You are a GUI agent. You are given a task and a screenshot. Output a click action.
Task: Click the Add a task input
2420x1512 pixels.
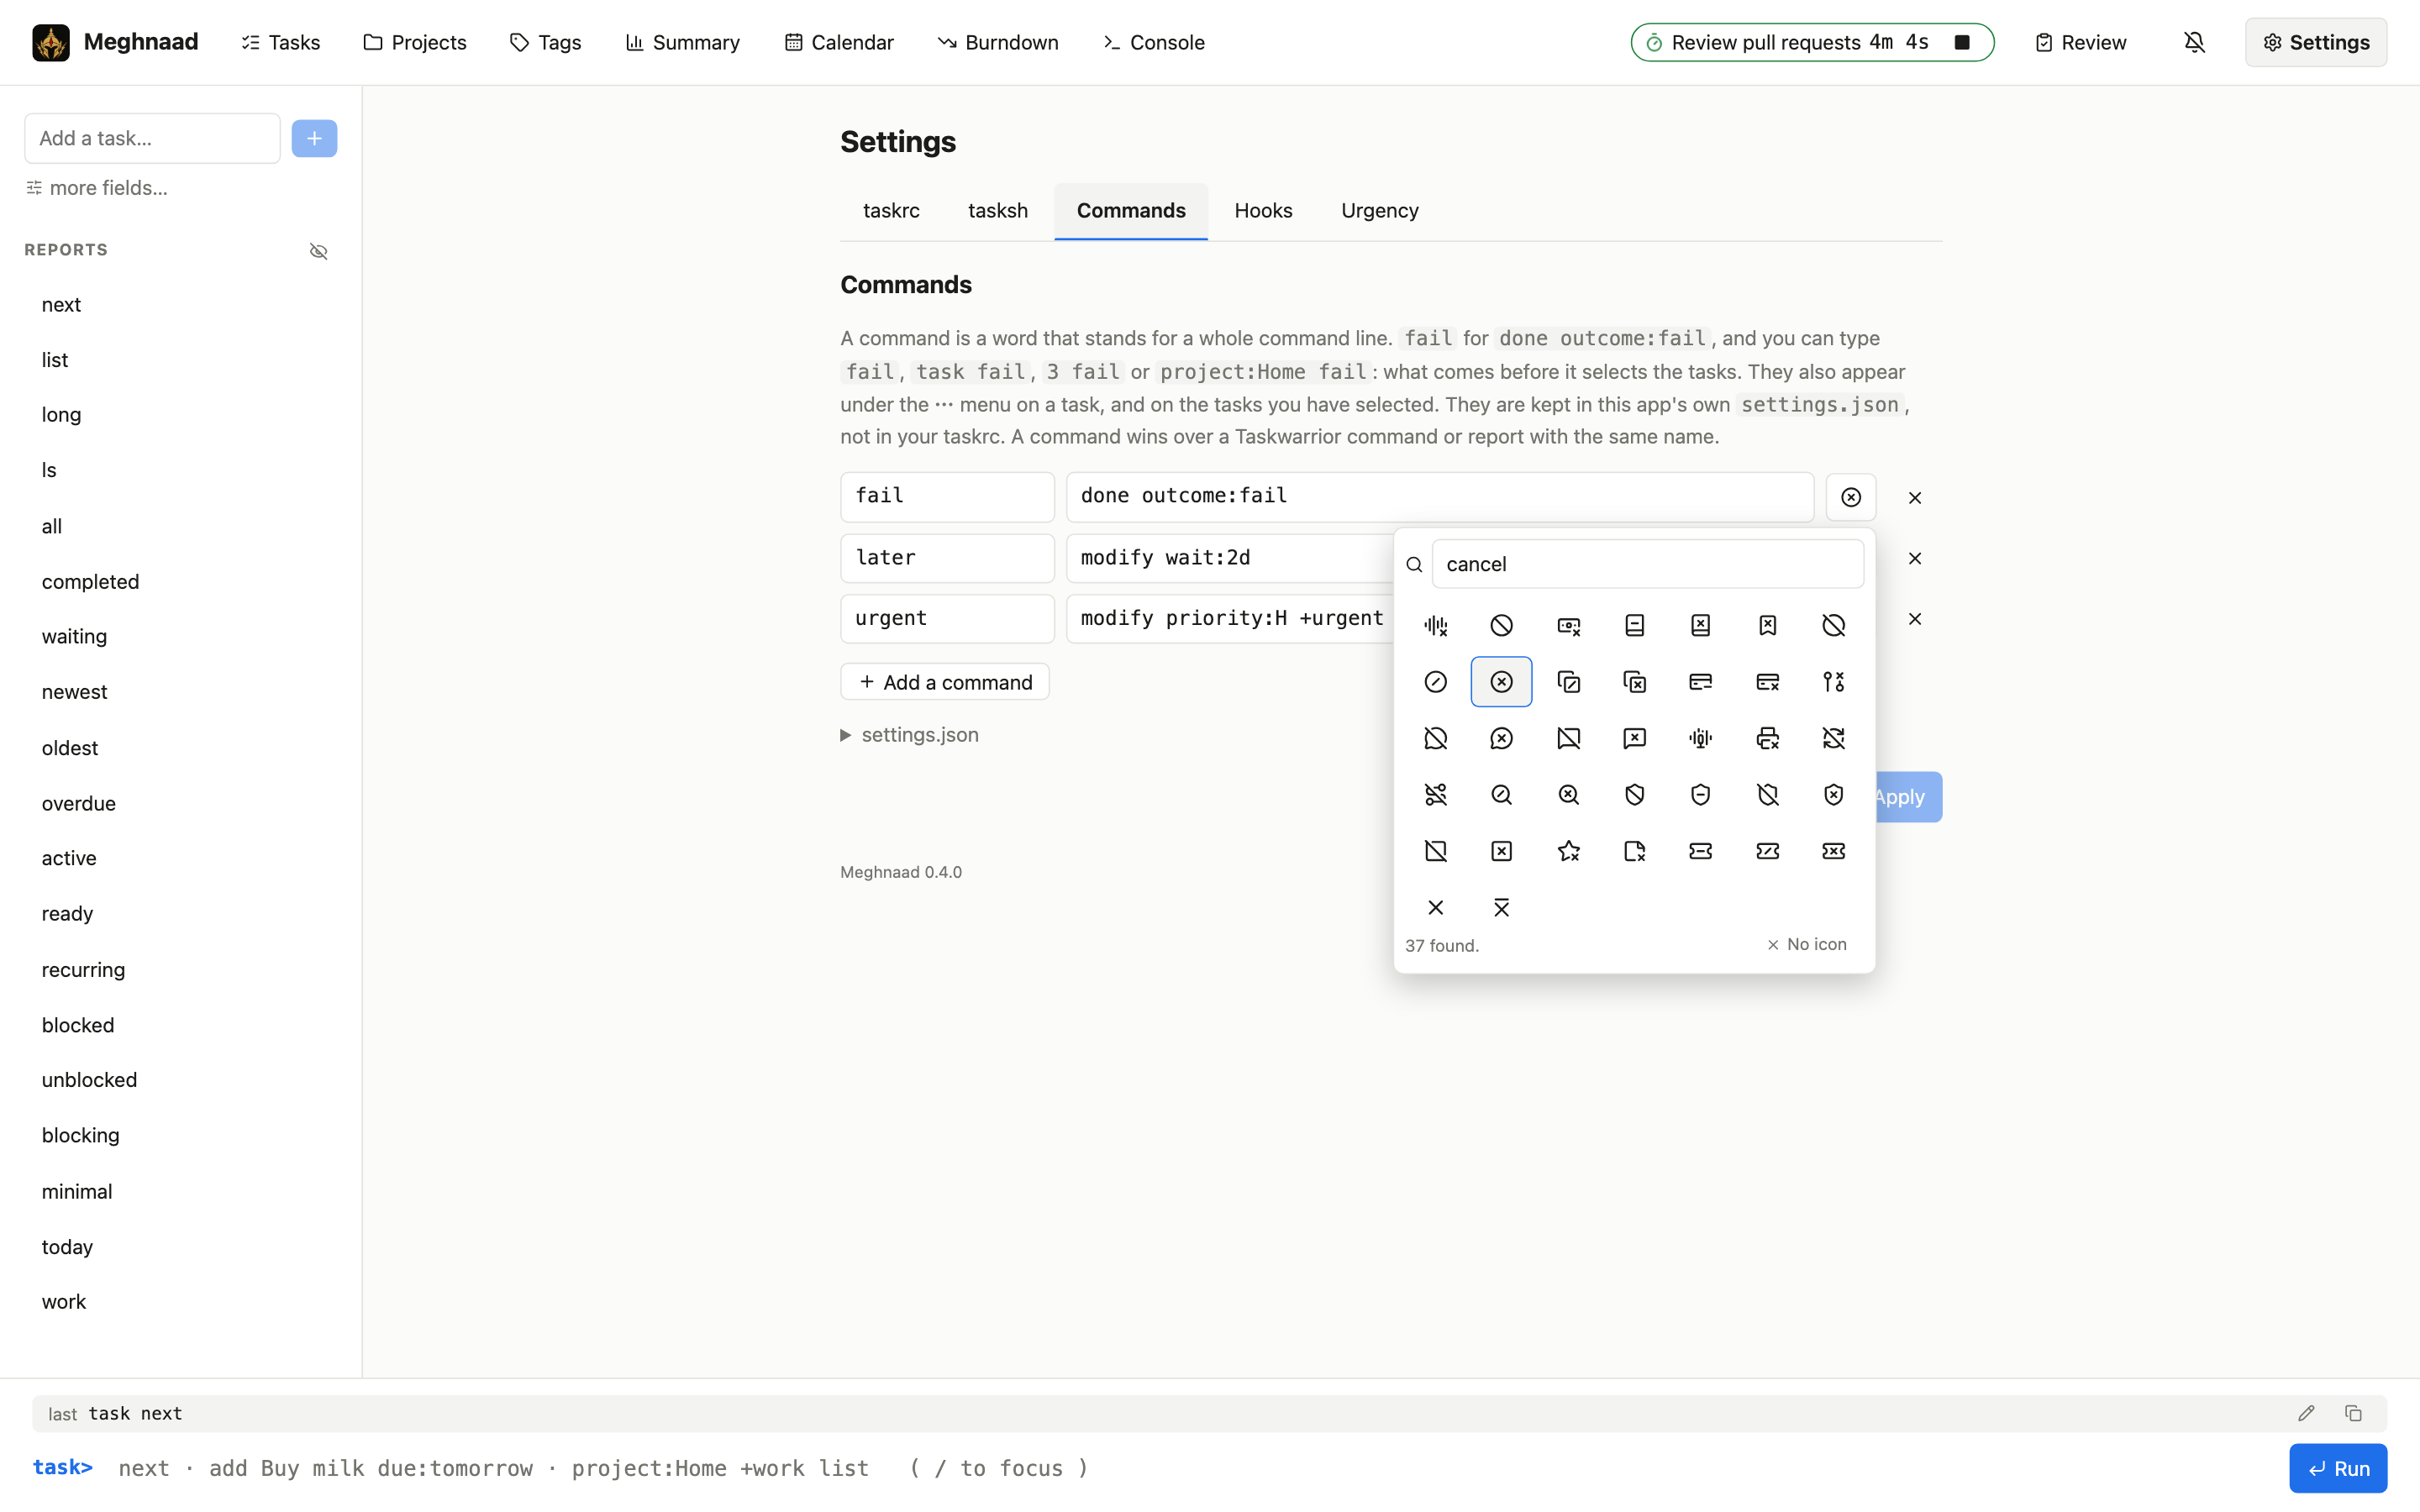(x=152, y=138)
